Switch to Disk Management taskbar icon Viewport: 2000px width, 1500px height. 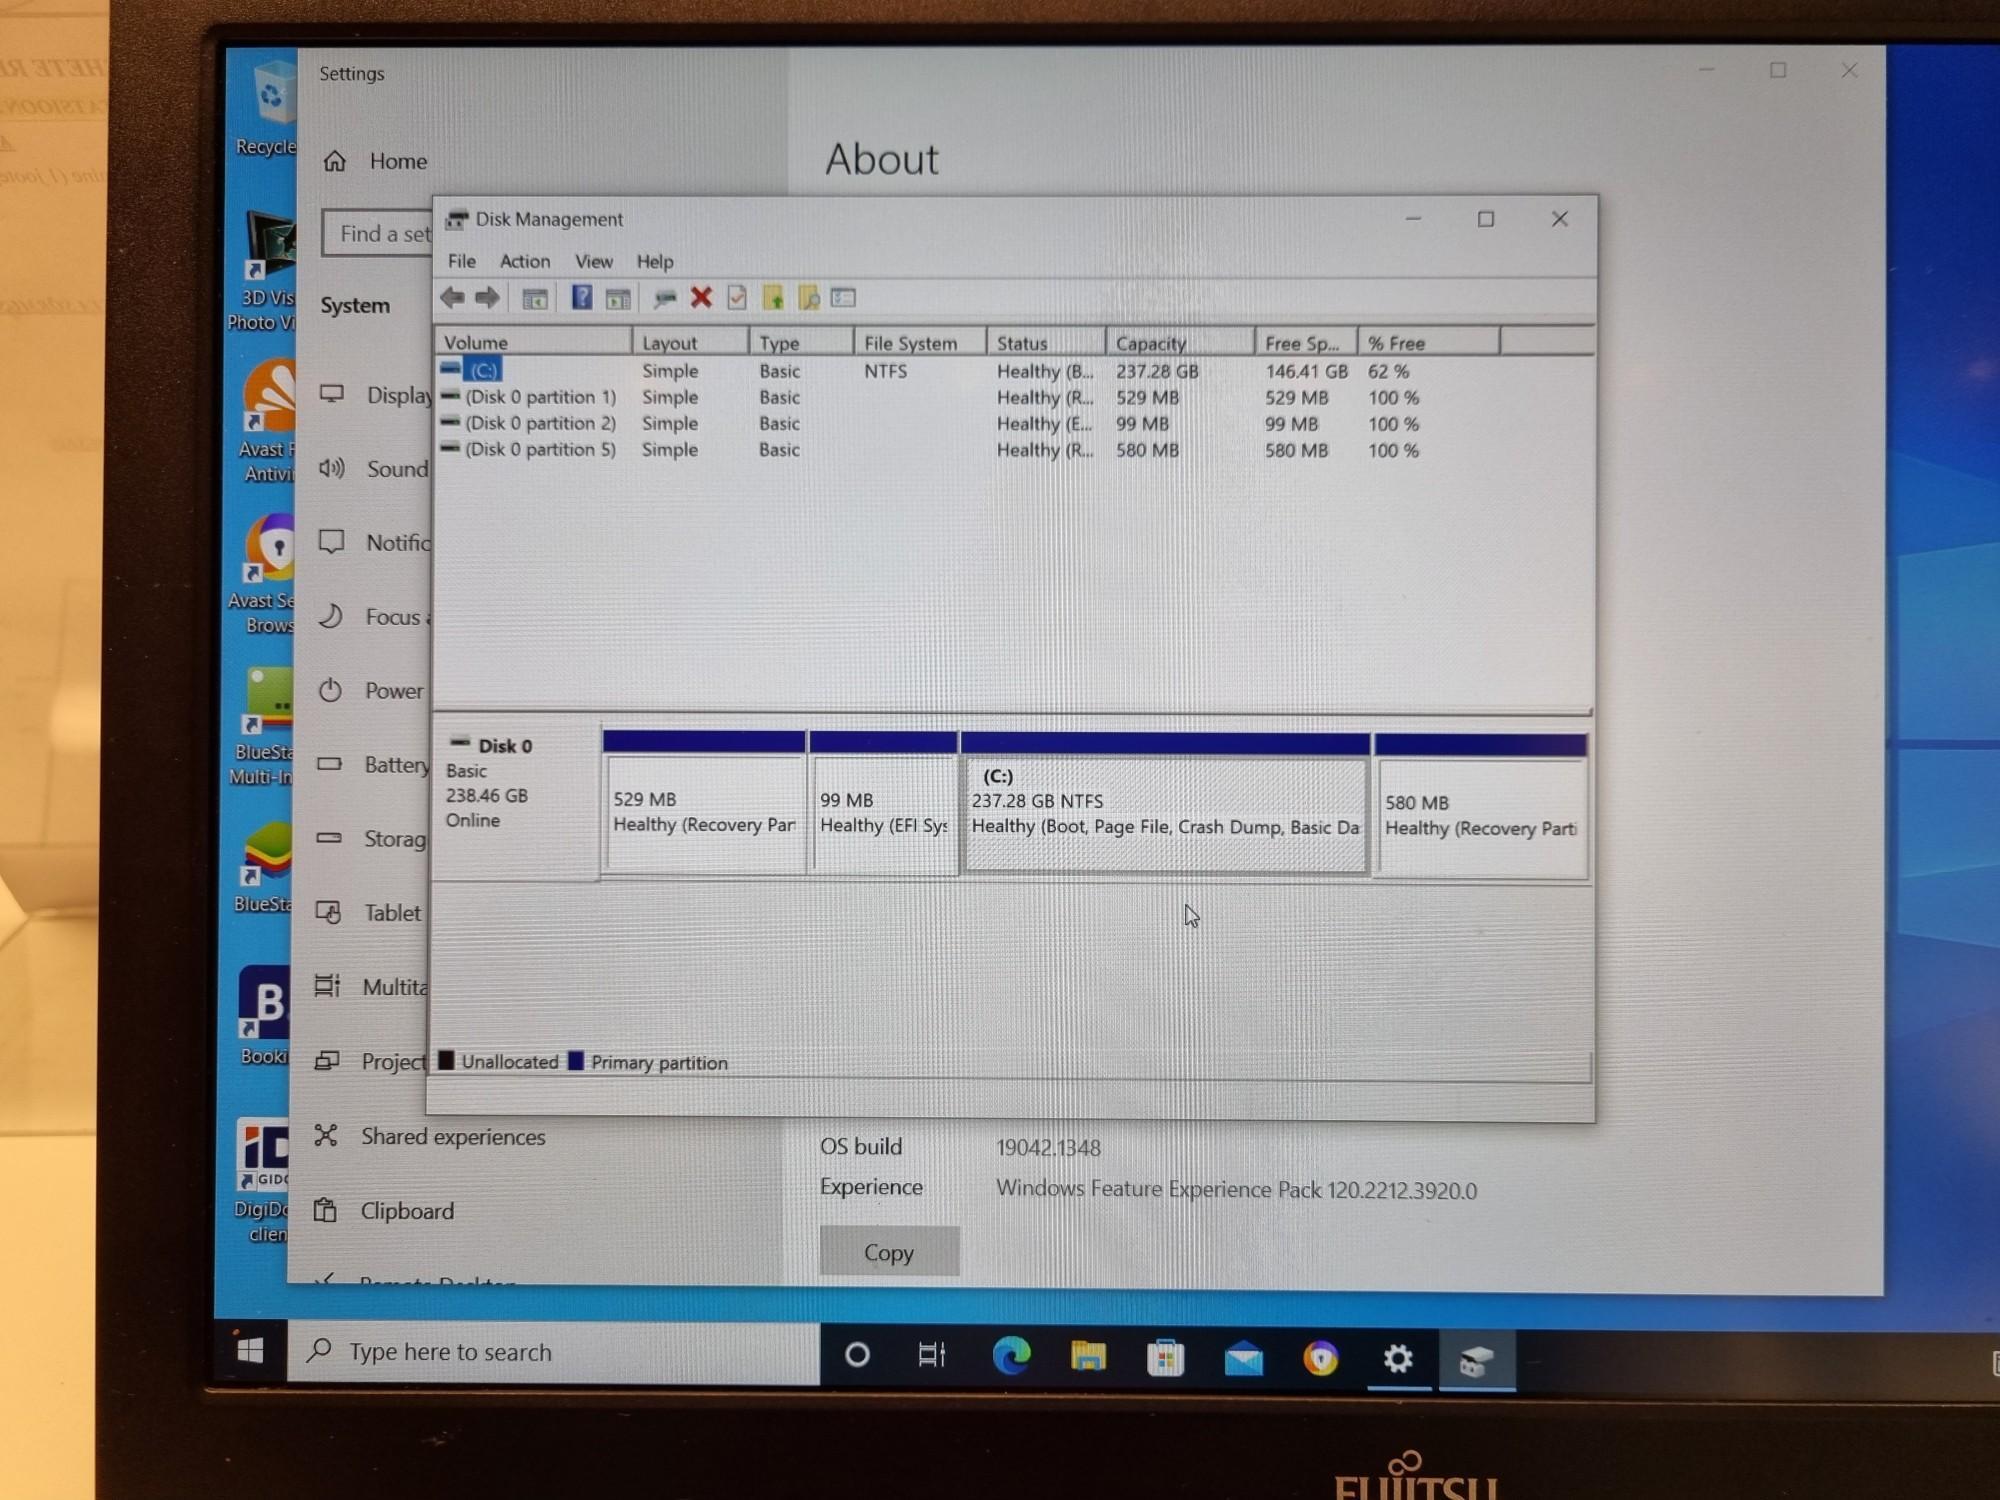tap(1477, 1361)
